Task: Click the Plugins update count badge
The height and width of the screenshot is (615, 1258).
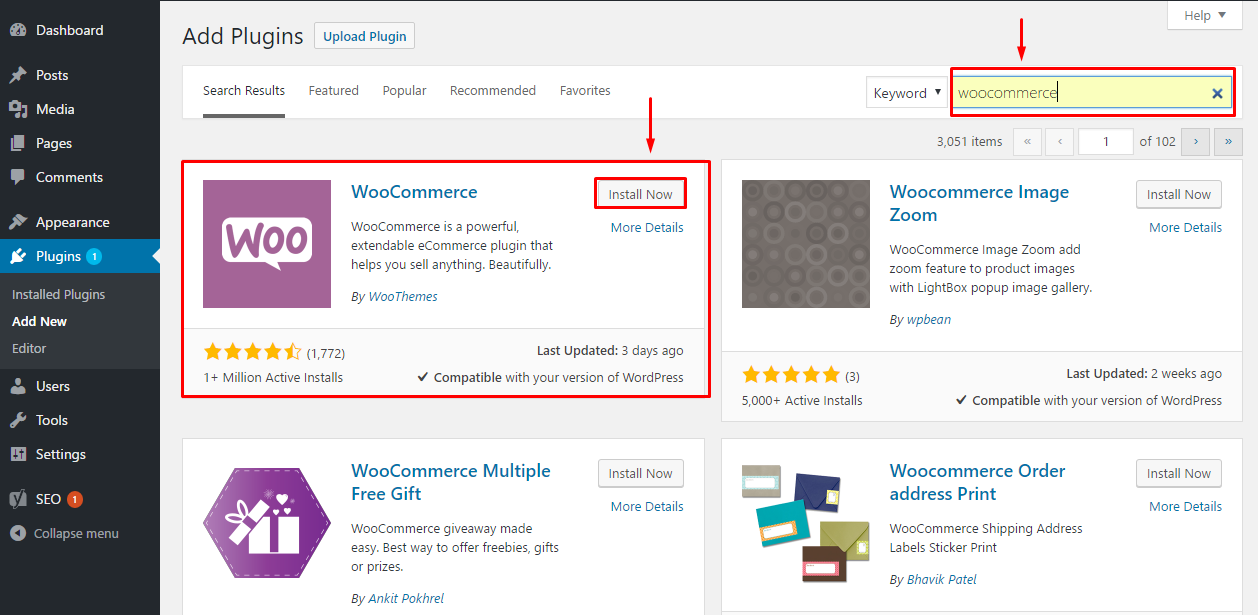Action: pos(94,256)
